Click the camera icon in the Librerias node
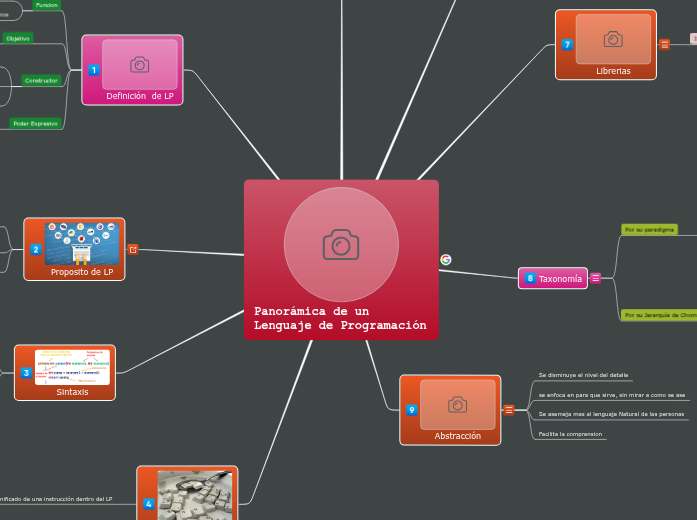The height and width of the screenshot is (520, 697). [613, 39]
